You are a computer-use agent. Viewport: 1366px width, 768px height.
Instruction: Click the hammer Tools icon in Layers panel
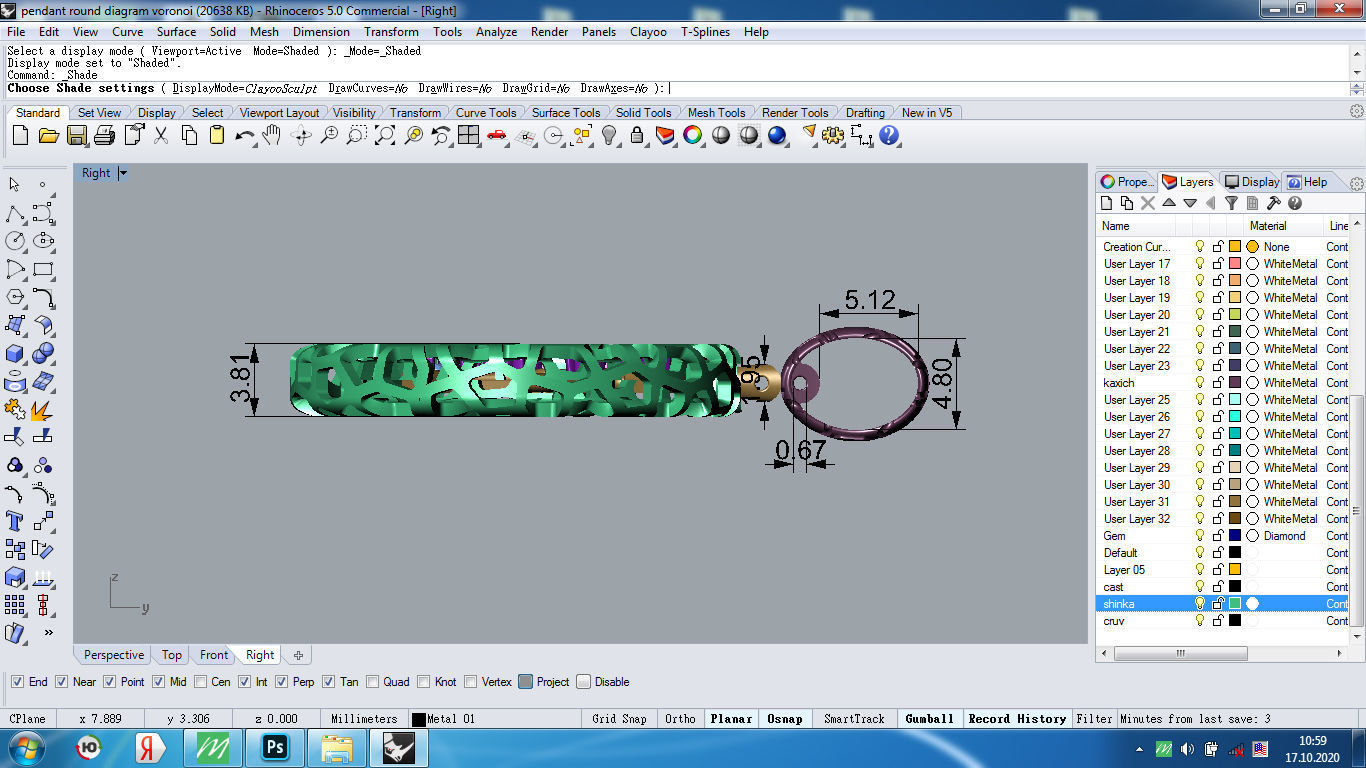coord(1274,203)
